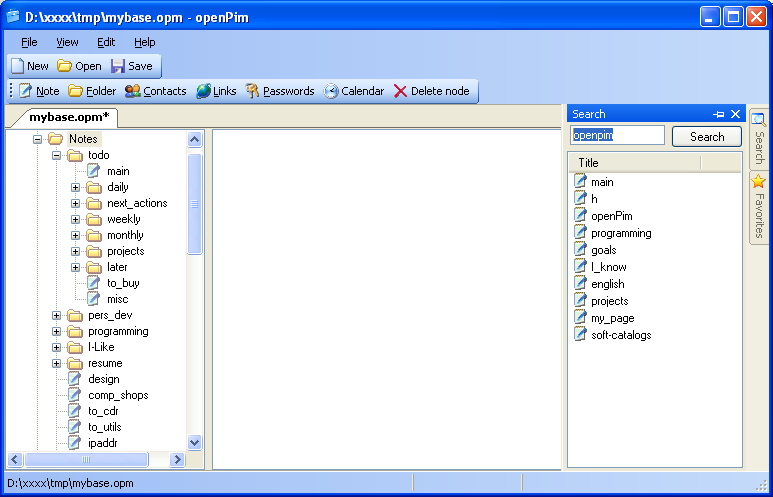Click the Search button

[706, 137]
